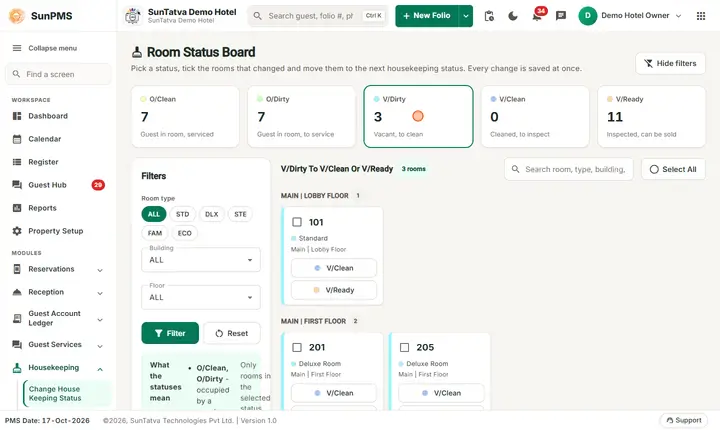
Task: Click the 3 rooms count badge
Action: tap(414, 169)
